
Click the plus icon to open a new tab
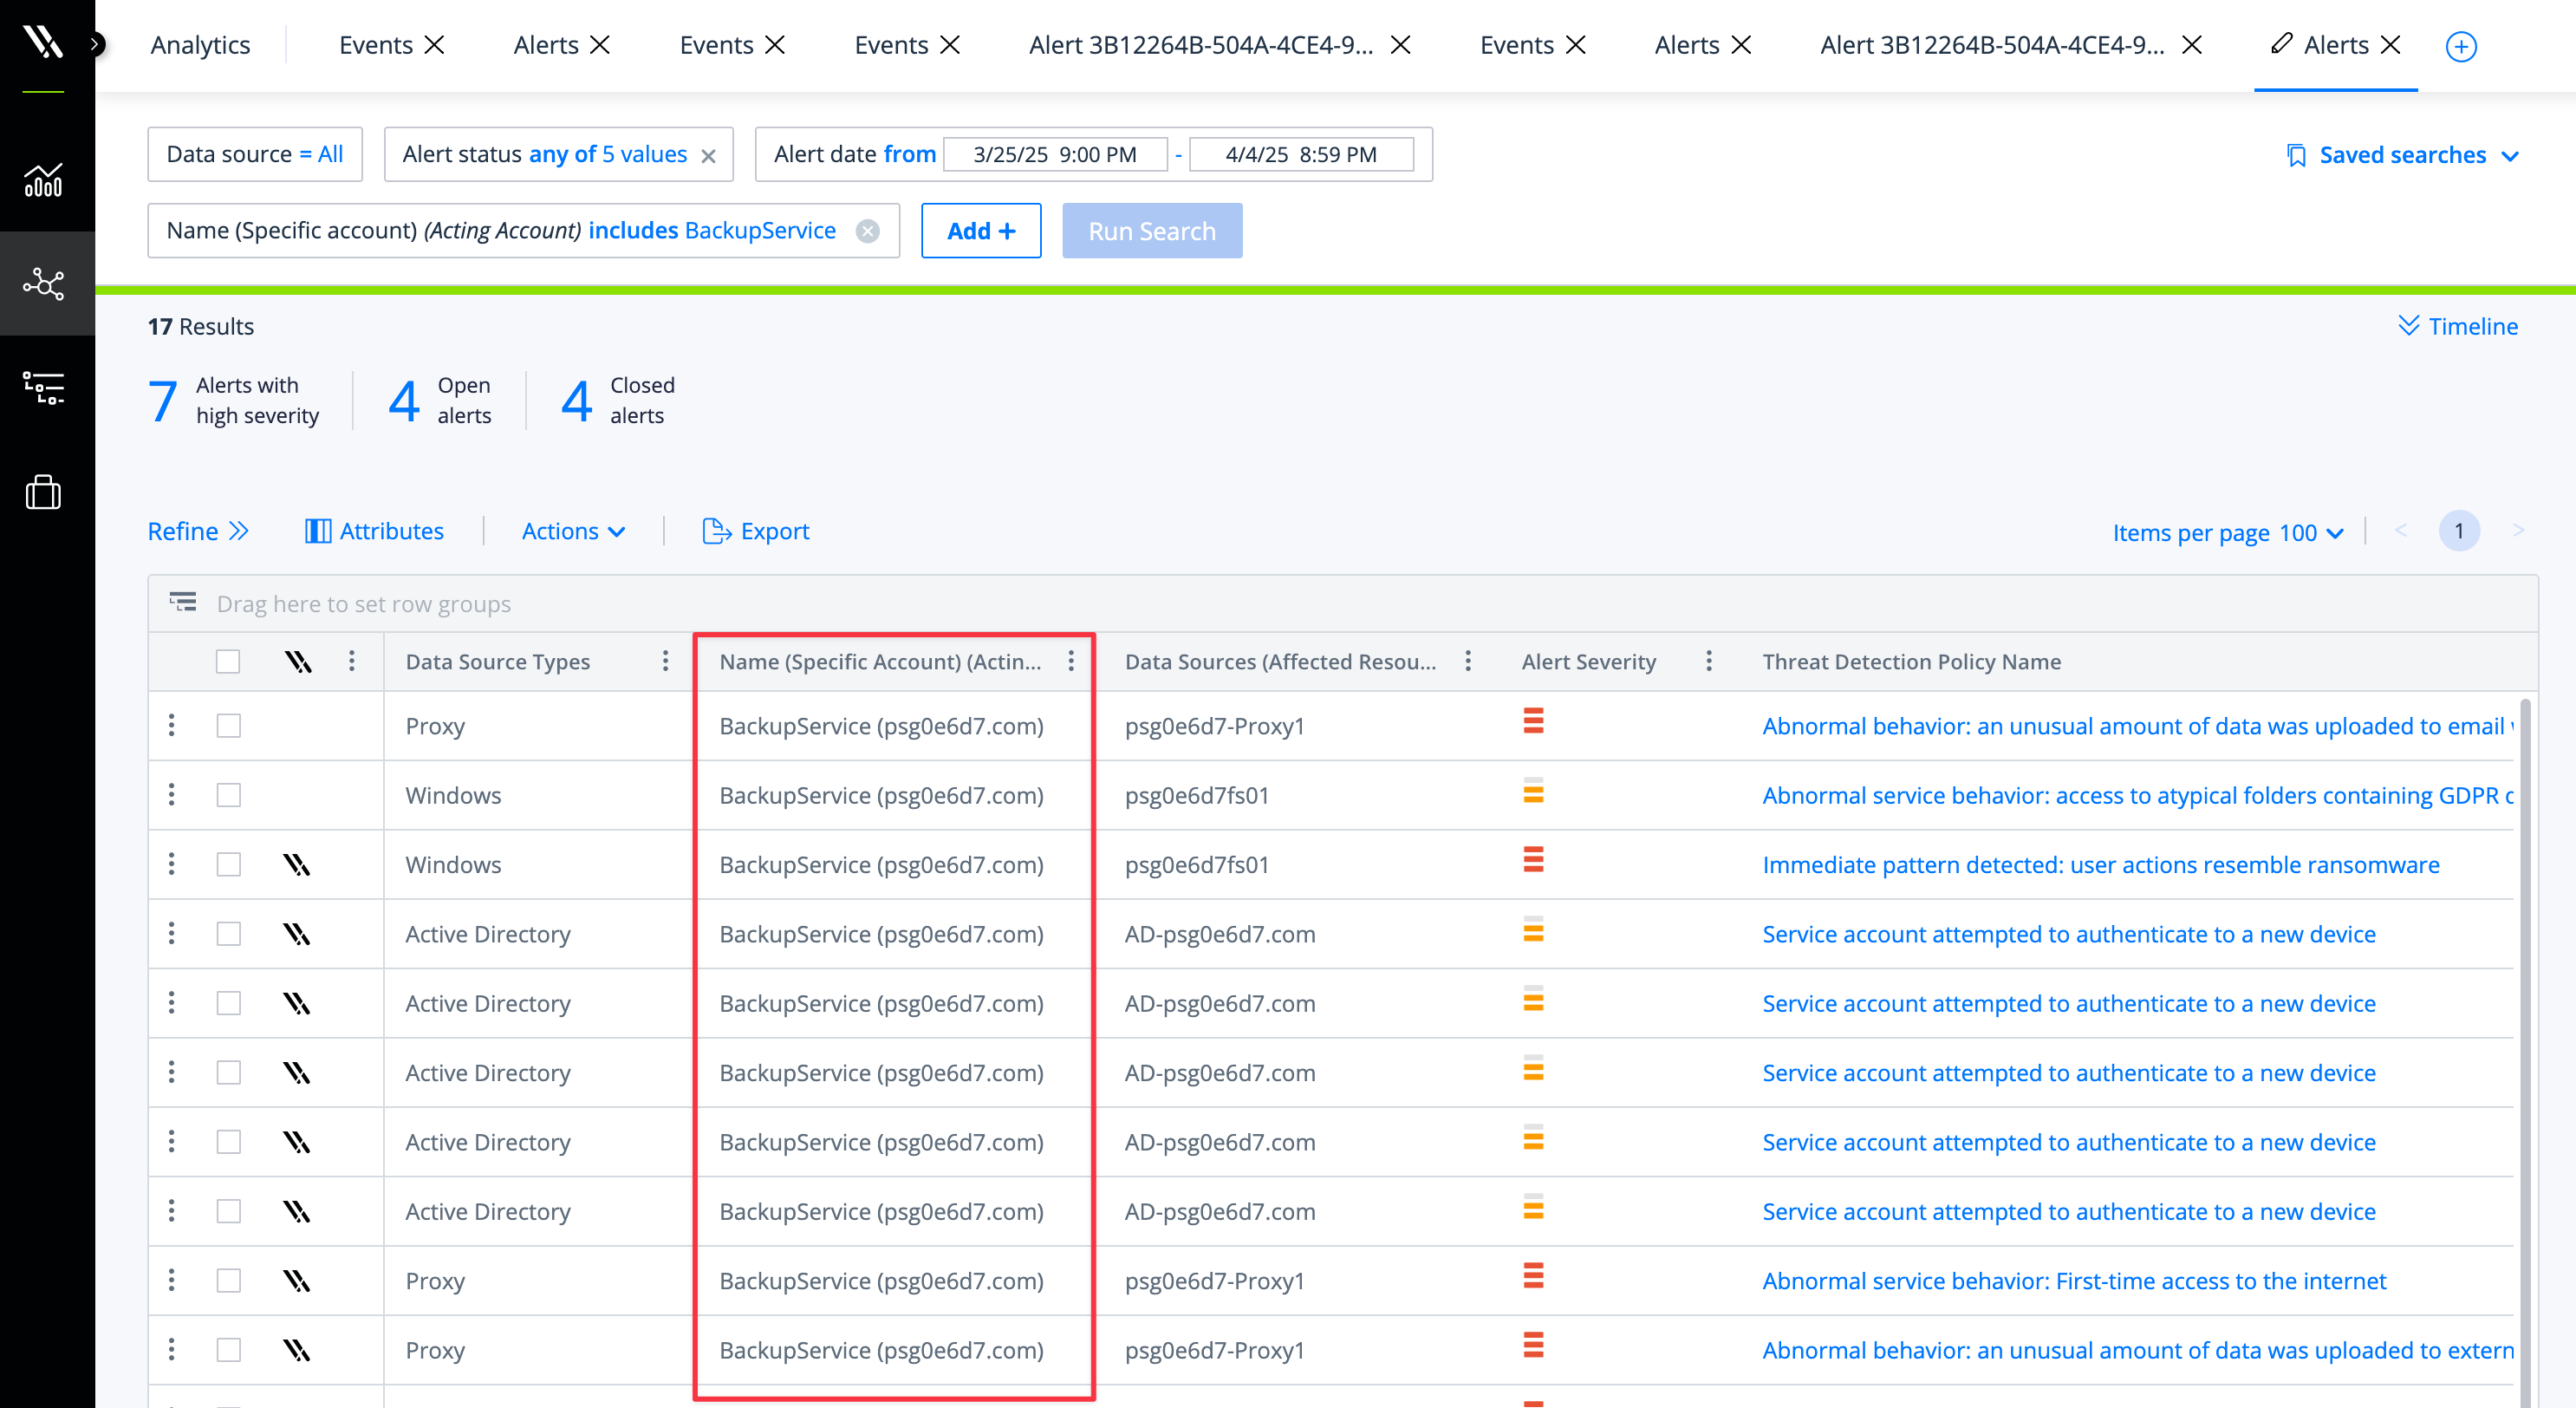[2461, 46]
